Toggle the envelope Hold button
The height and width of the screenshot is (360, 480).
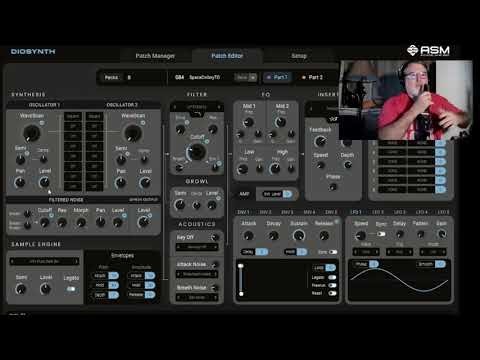[x=296, y=252]
